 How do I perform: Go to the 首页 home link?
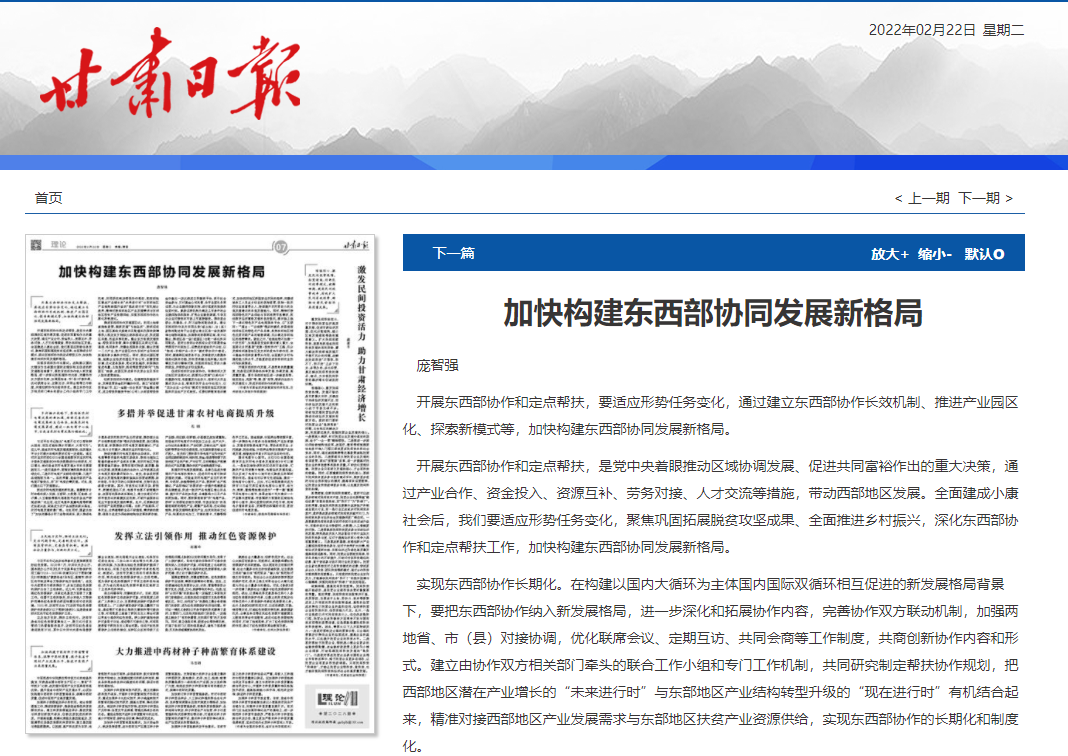point(48,198)
